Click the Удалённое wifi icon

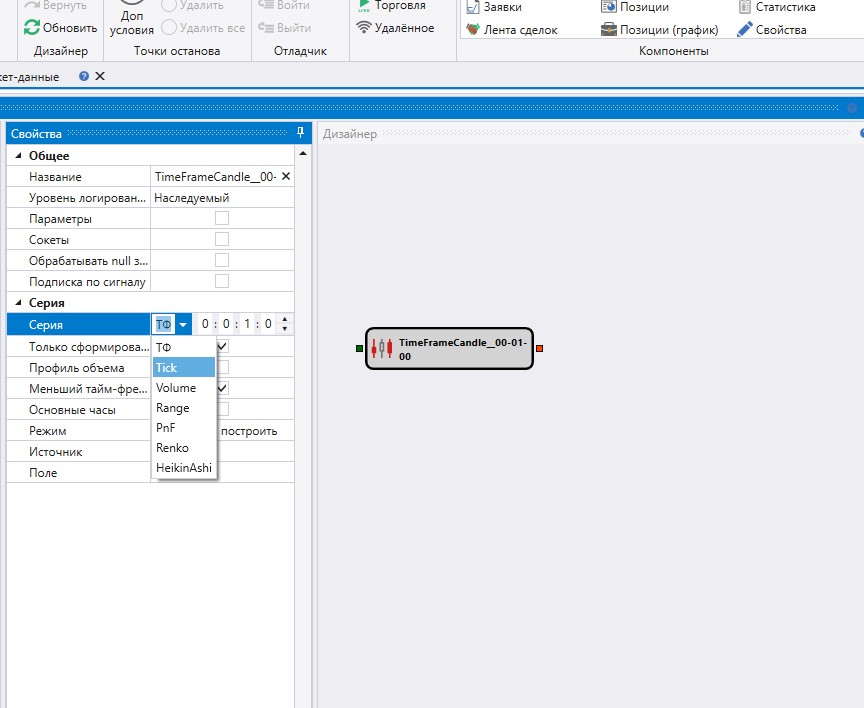(x=364, y=28)
